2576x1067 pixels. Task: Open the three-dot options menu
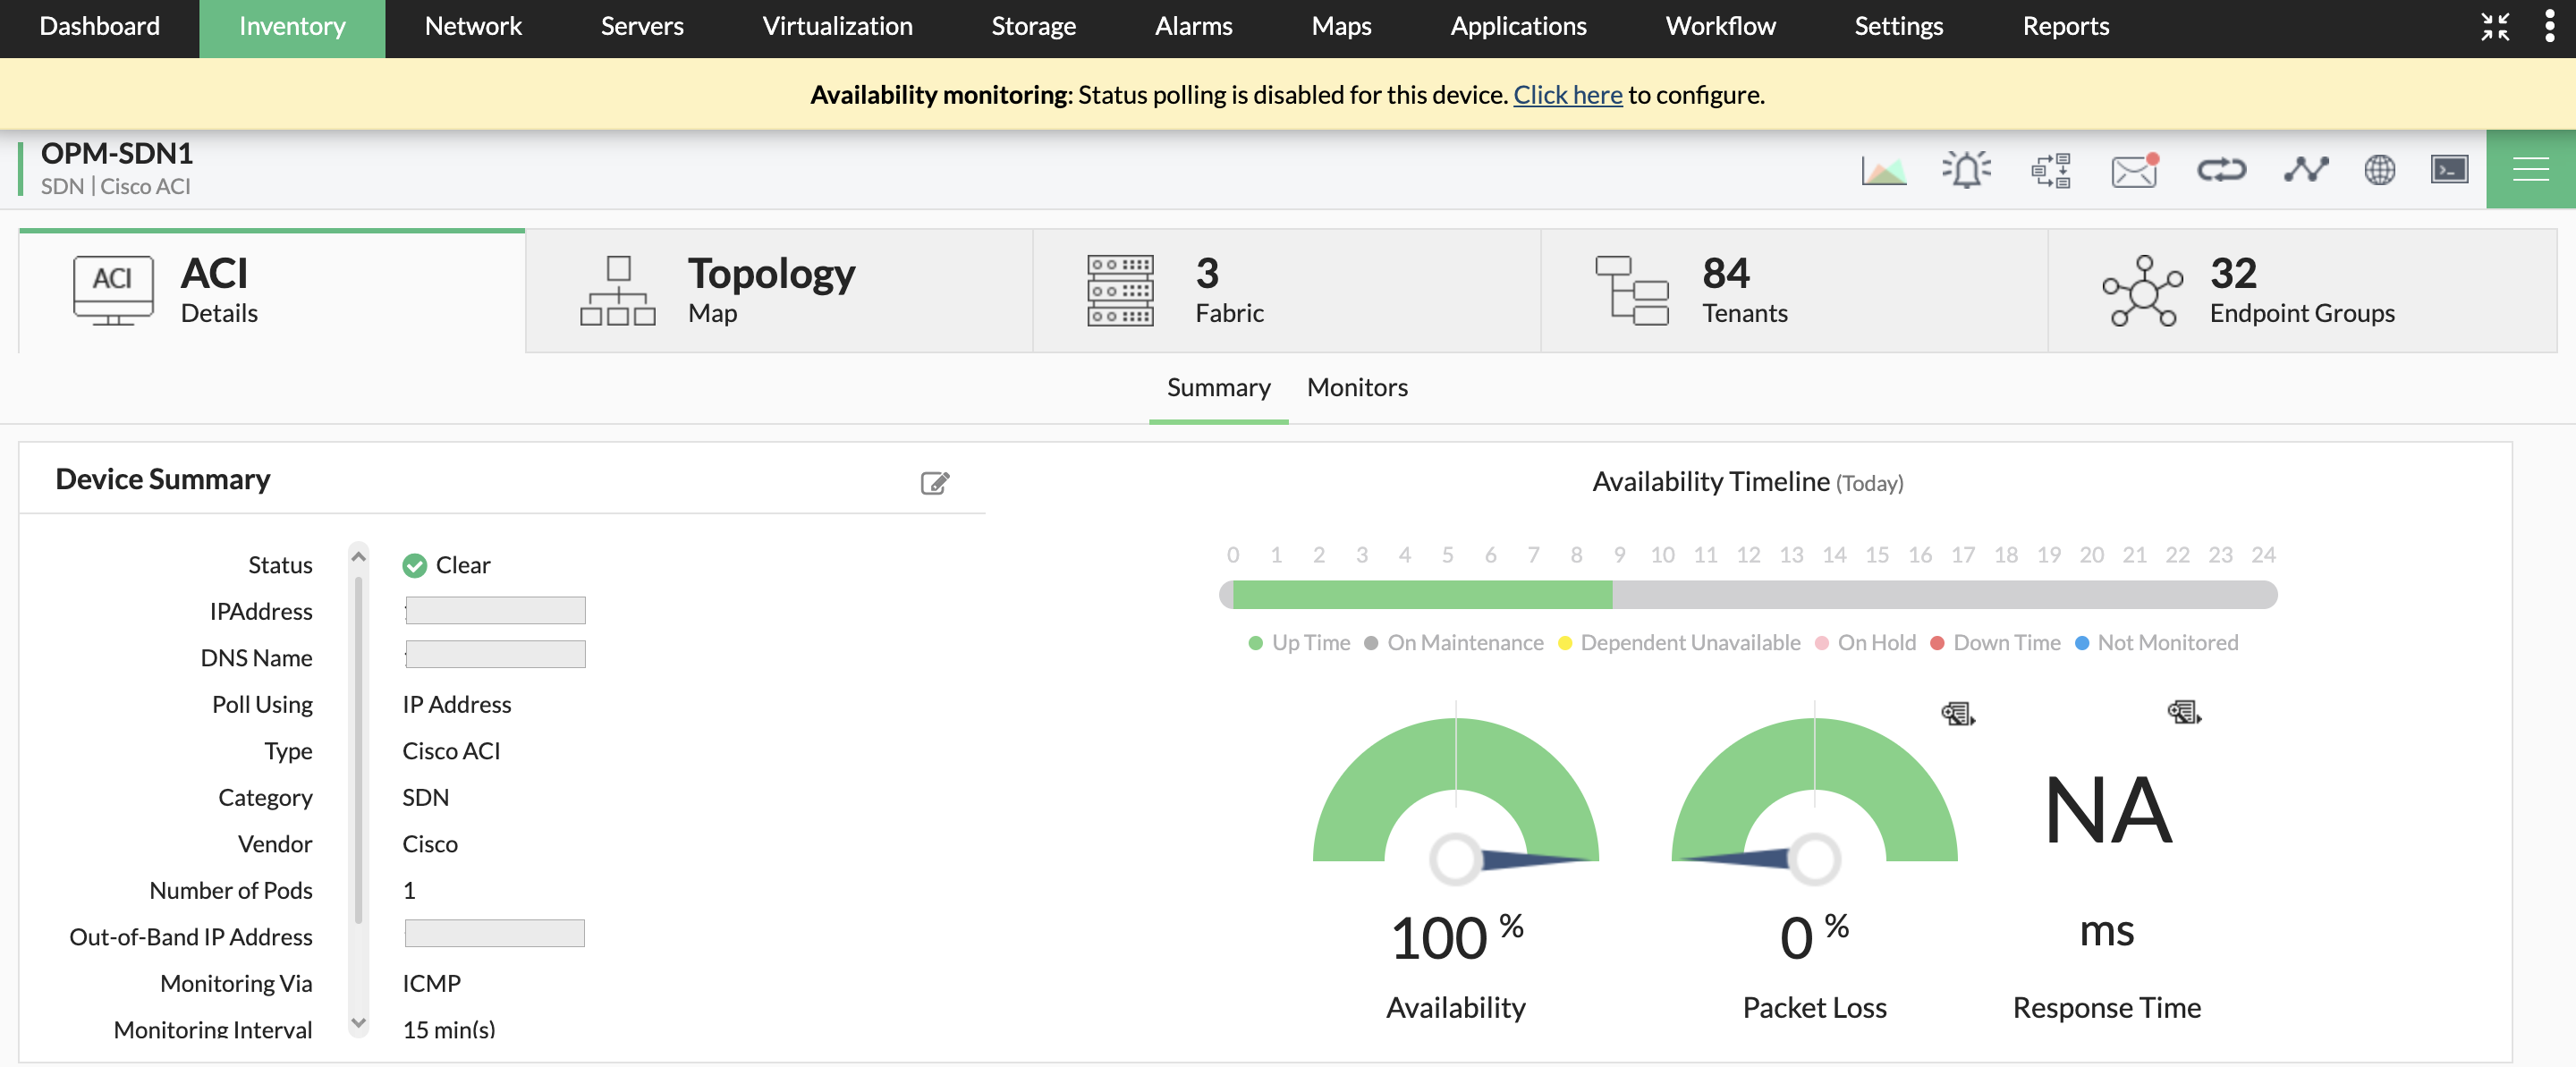tap(2549, 26)
